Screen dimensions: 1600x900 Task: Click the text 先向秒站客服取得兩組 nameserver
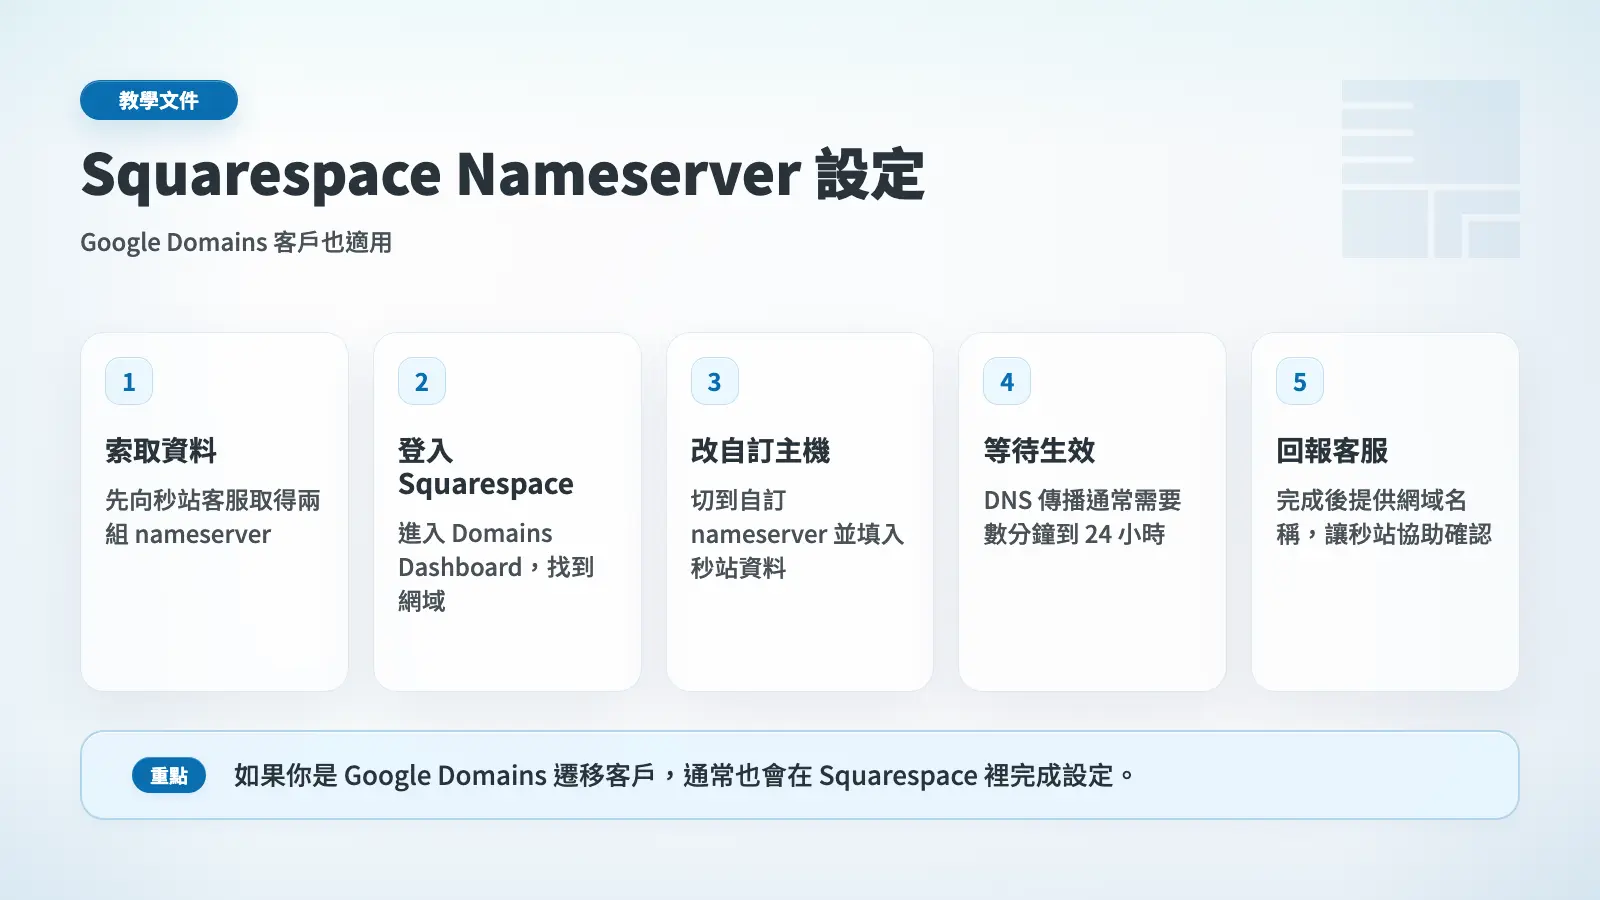click(x=213, y=517)
